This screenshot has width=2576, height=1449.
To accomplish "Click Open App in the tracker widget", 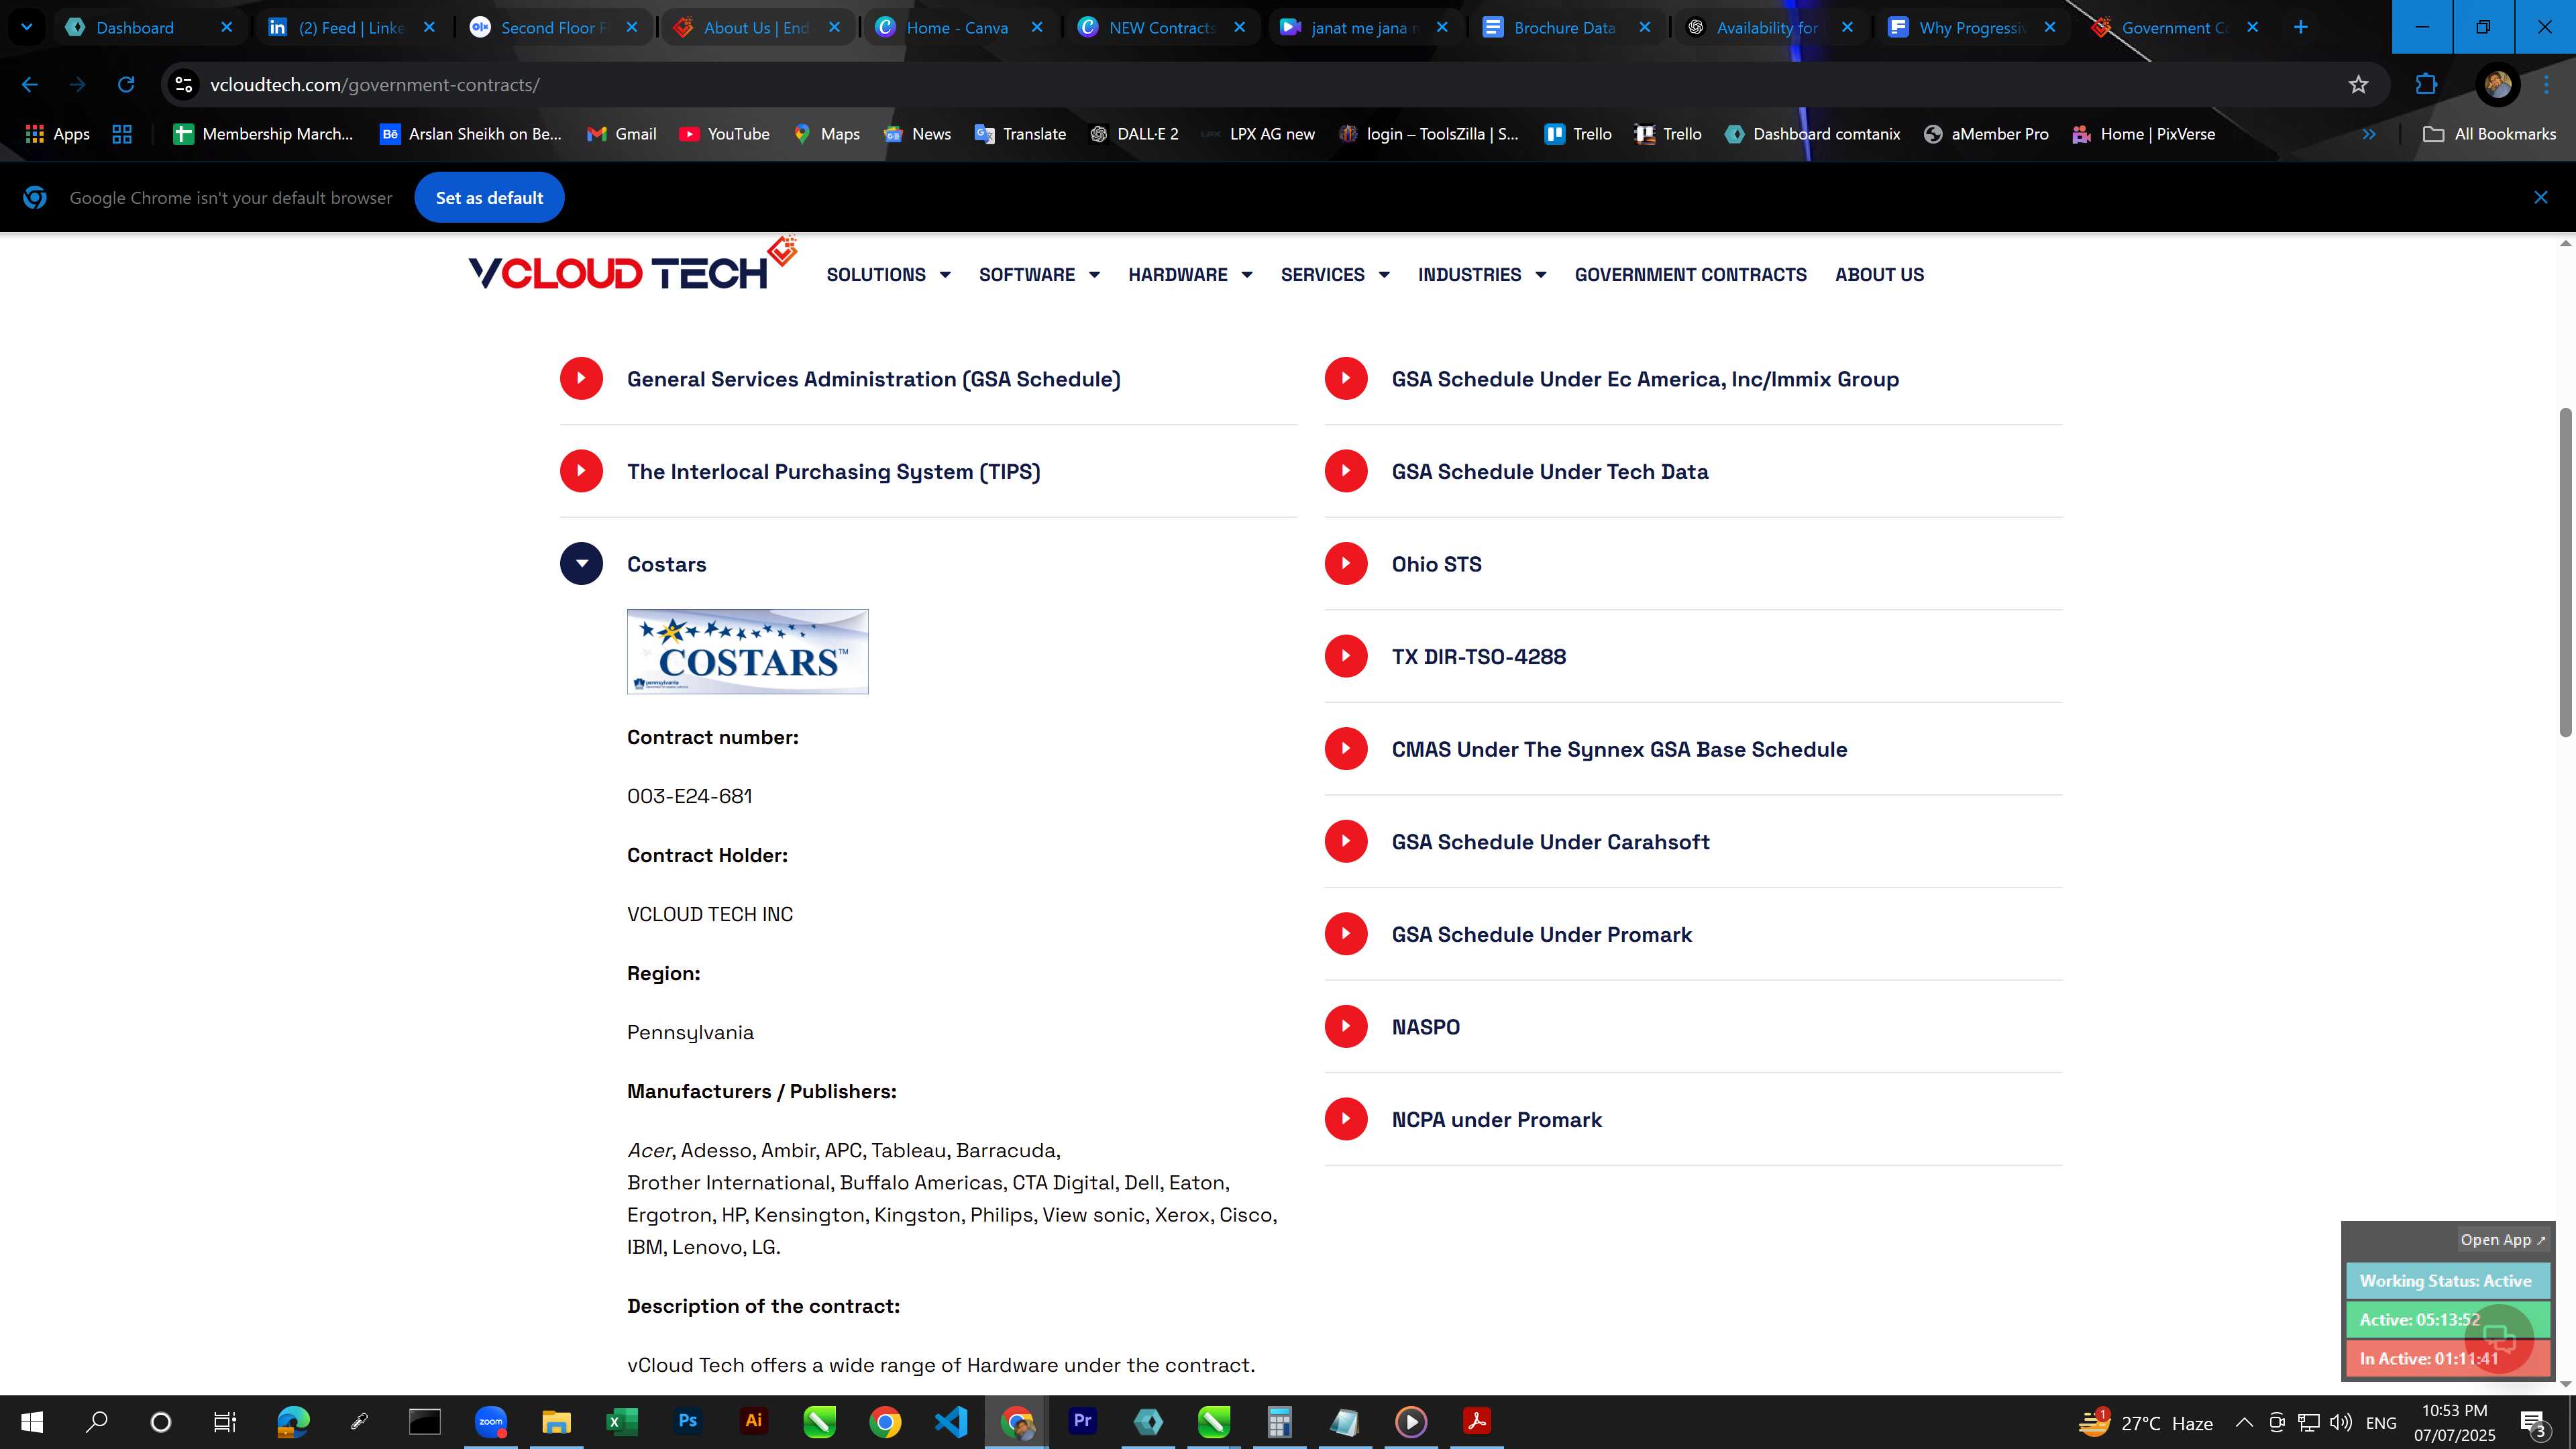I will 2503,1240.
